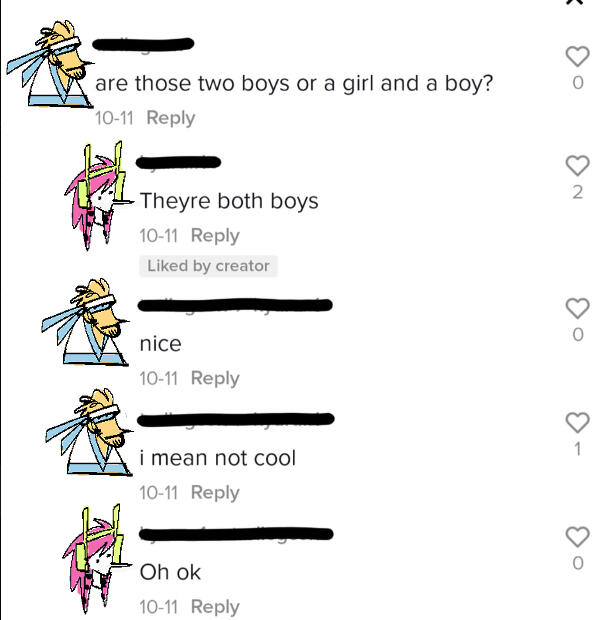Reply to "i mean not cool" comment
The image size is (604, 620).
pyautogui.click(x=215, y=493)
